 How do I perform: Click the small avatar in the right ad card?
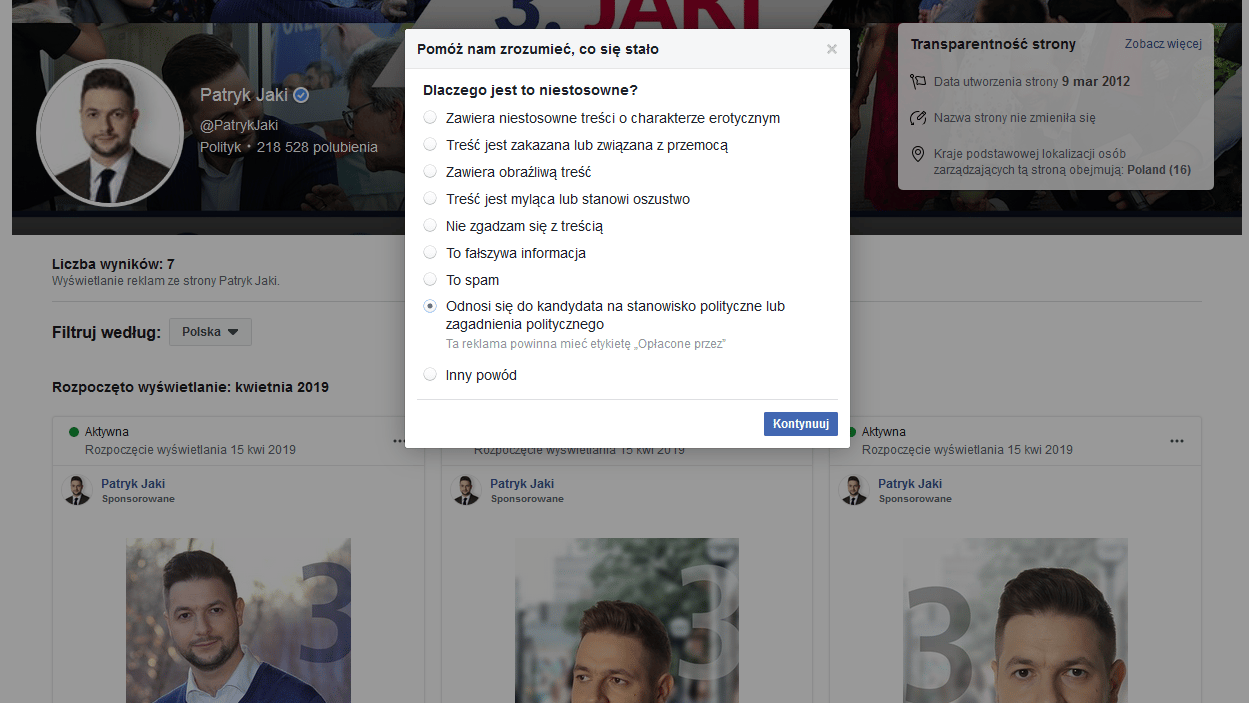[853, 490]
